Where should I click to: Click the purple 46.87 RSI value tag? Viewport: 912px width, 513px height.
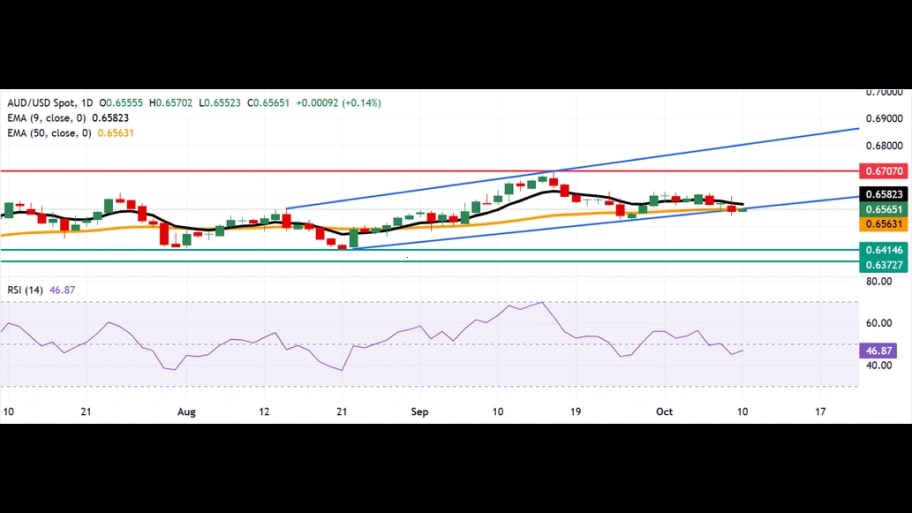(880, 351)
